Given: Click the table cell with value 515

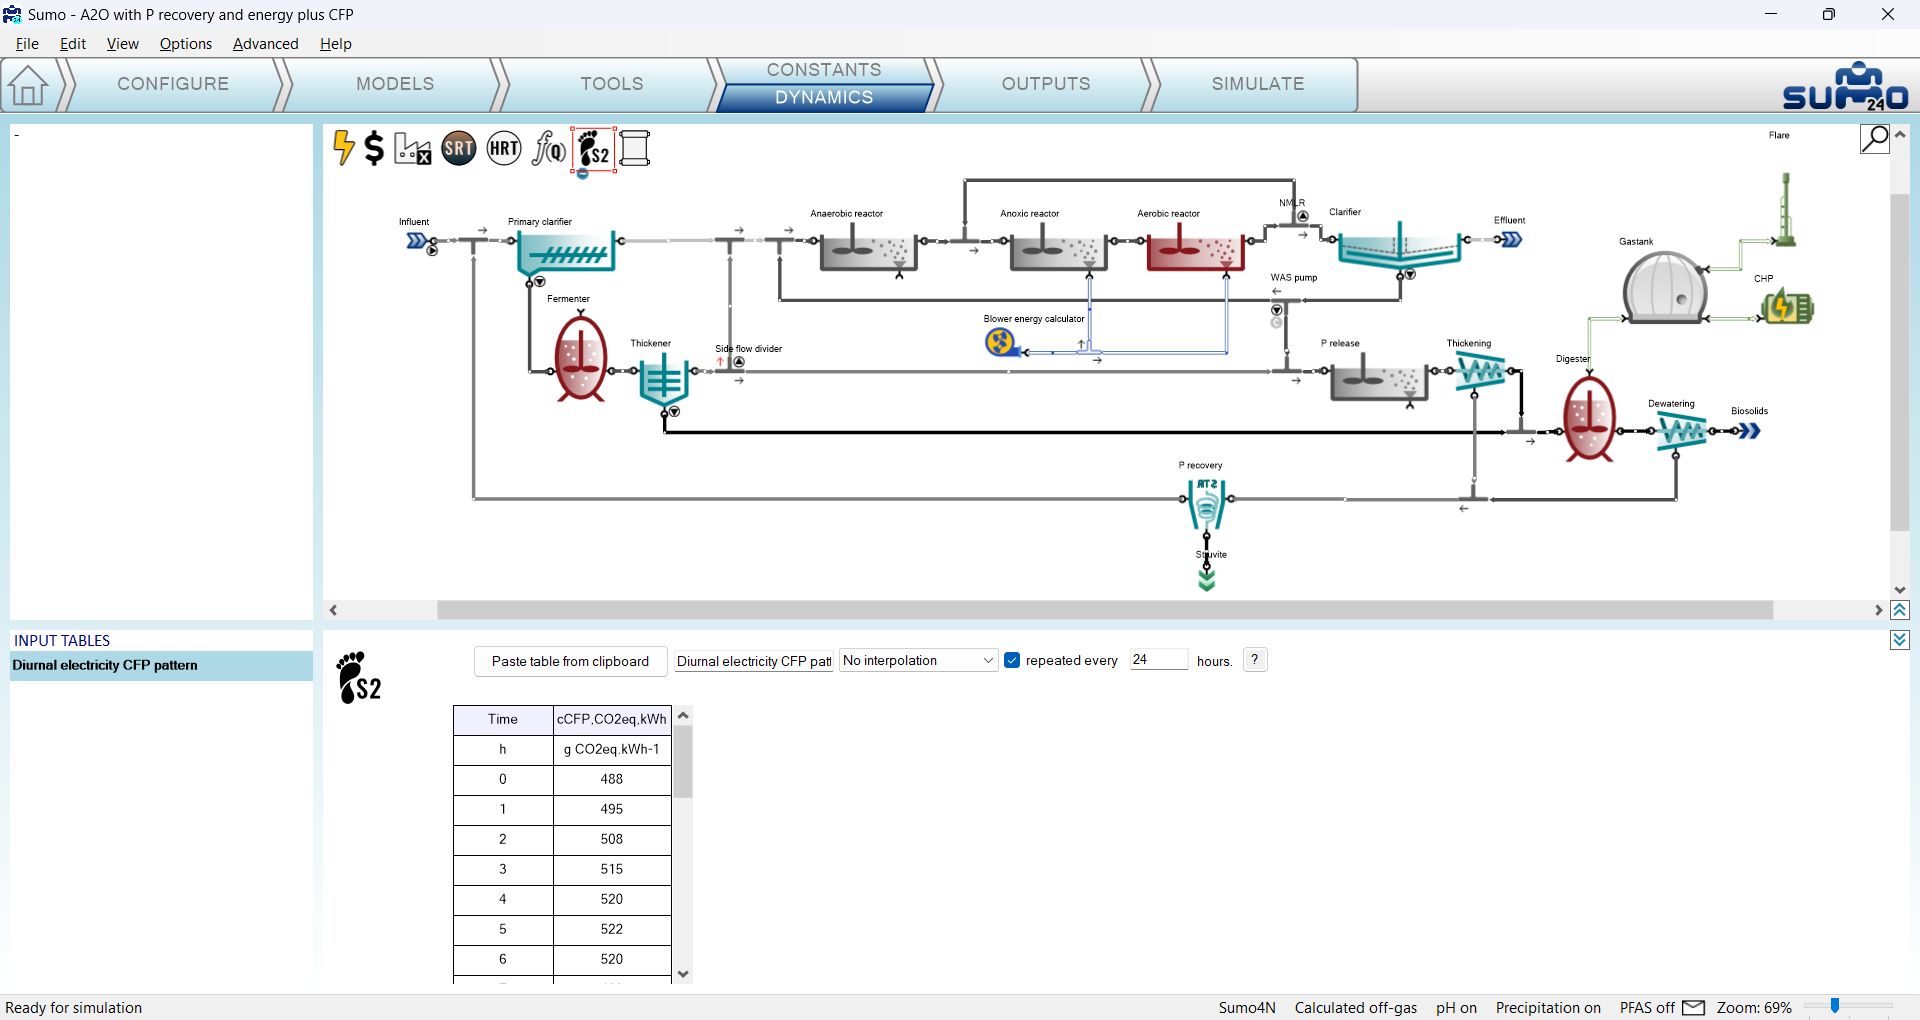Looking at the screenshot, I should click(612, 869).
